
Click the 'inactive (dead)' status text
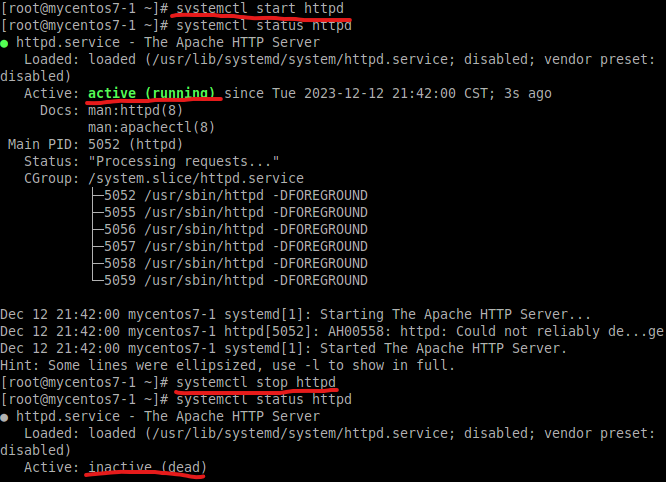pos(147,467)
